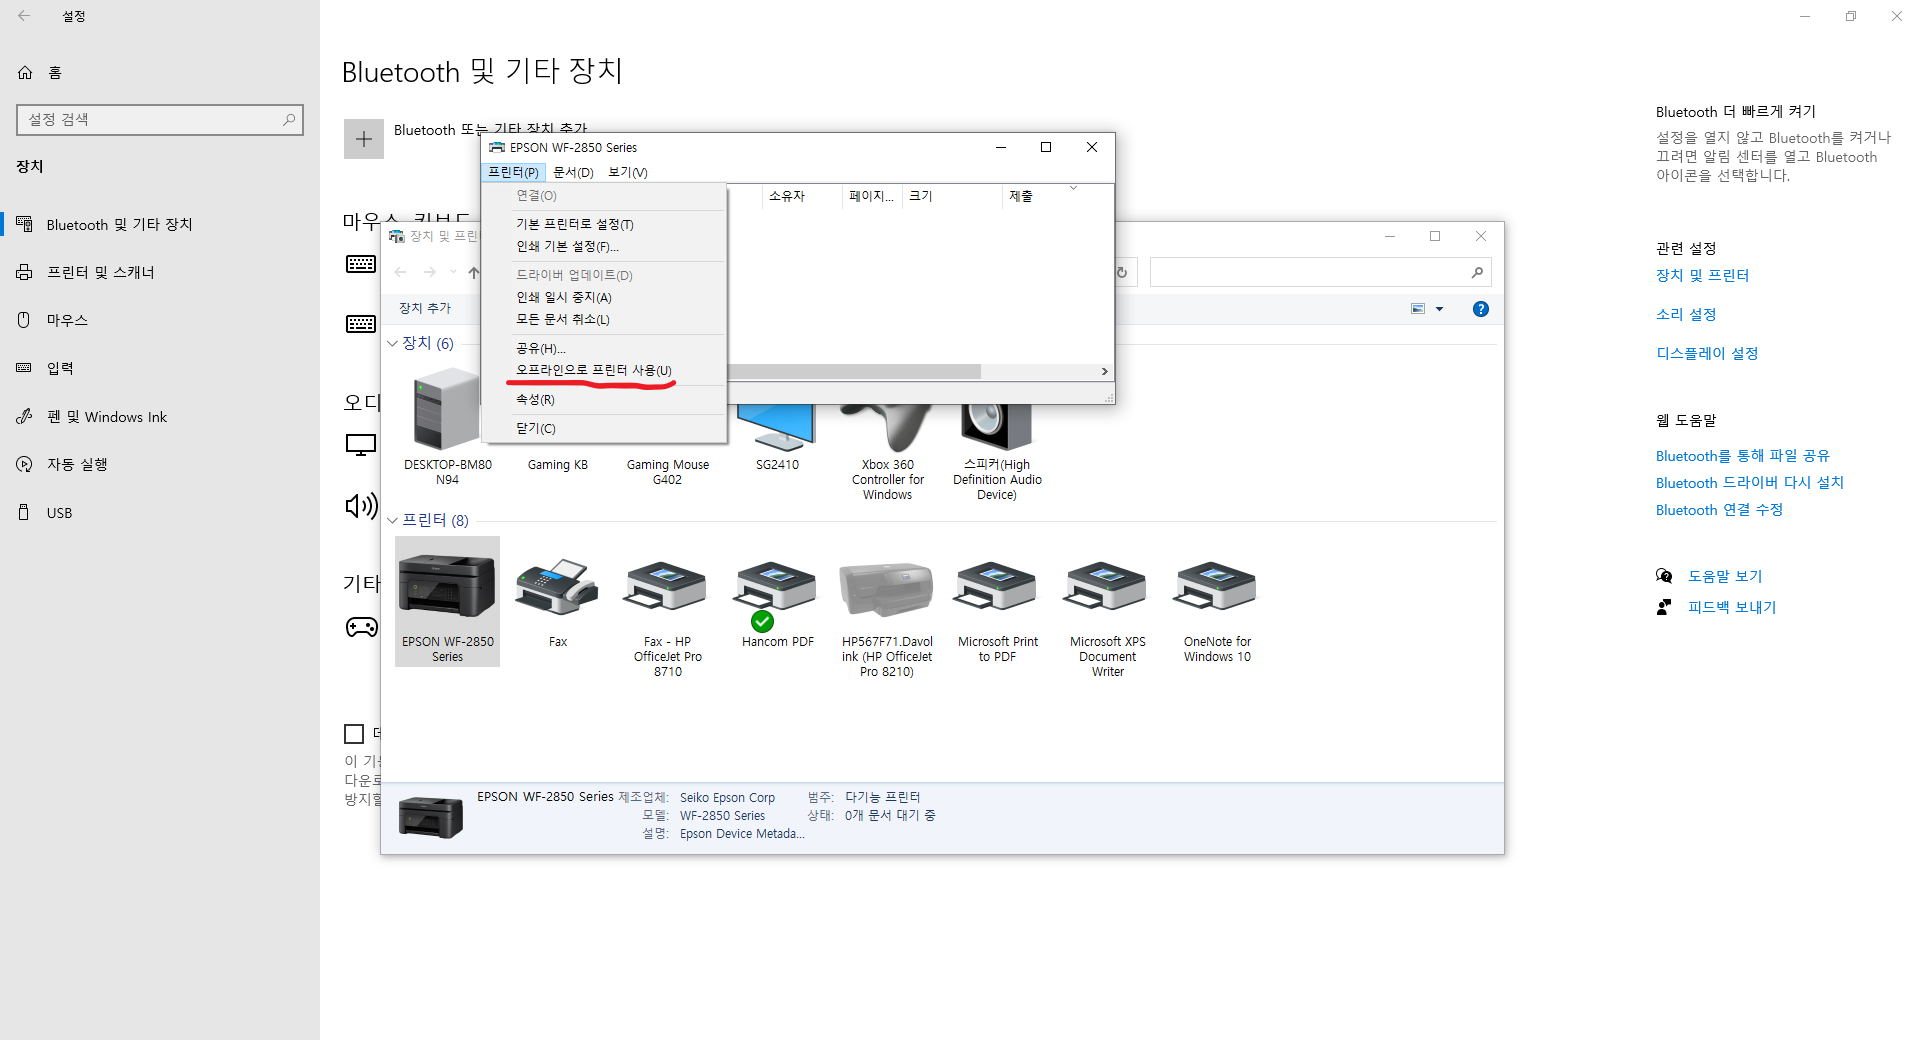This screenshot has height=1040, width=1920.
Task: Open the view options dropdown arrow
Action: pos(1440,309)
